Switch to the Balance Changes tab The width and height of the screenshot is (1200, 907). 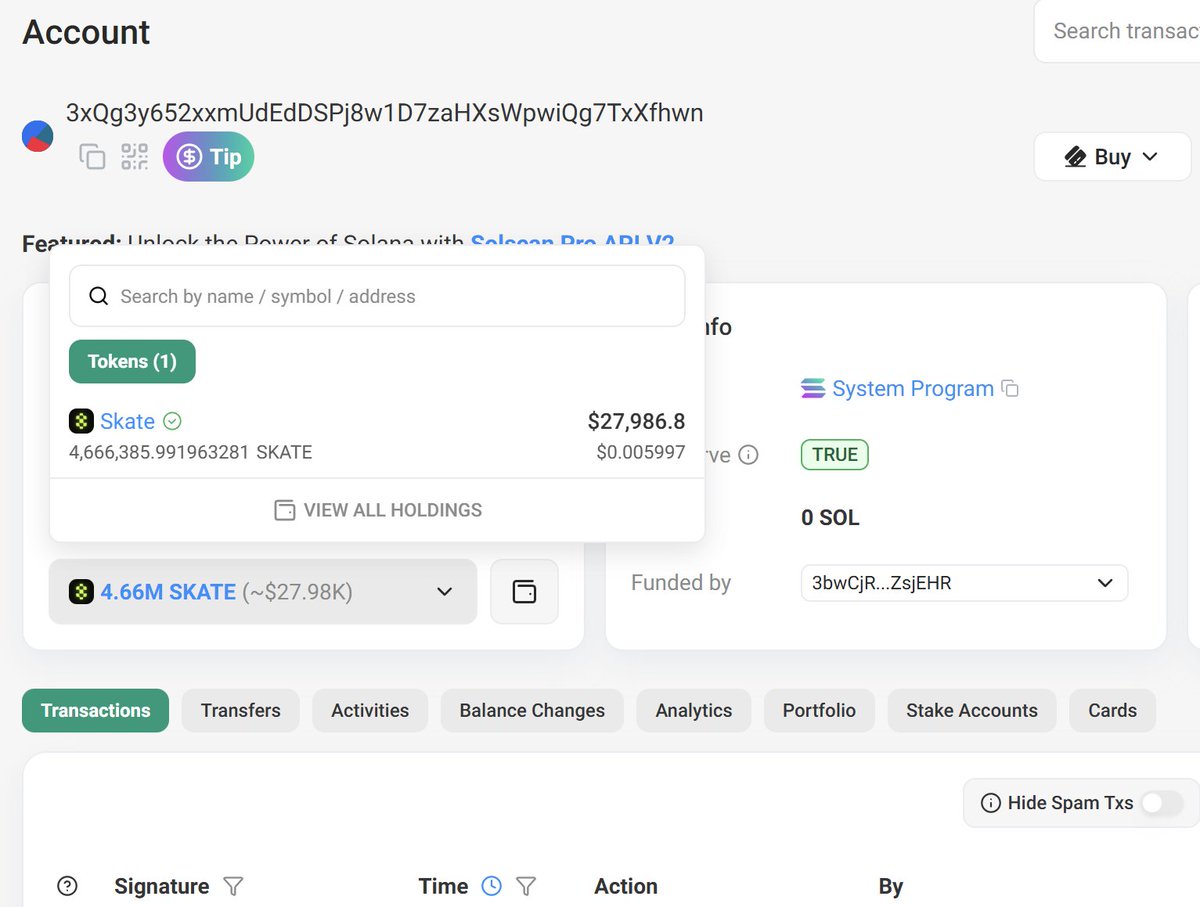(532, 711)
